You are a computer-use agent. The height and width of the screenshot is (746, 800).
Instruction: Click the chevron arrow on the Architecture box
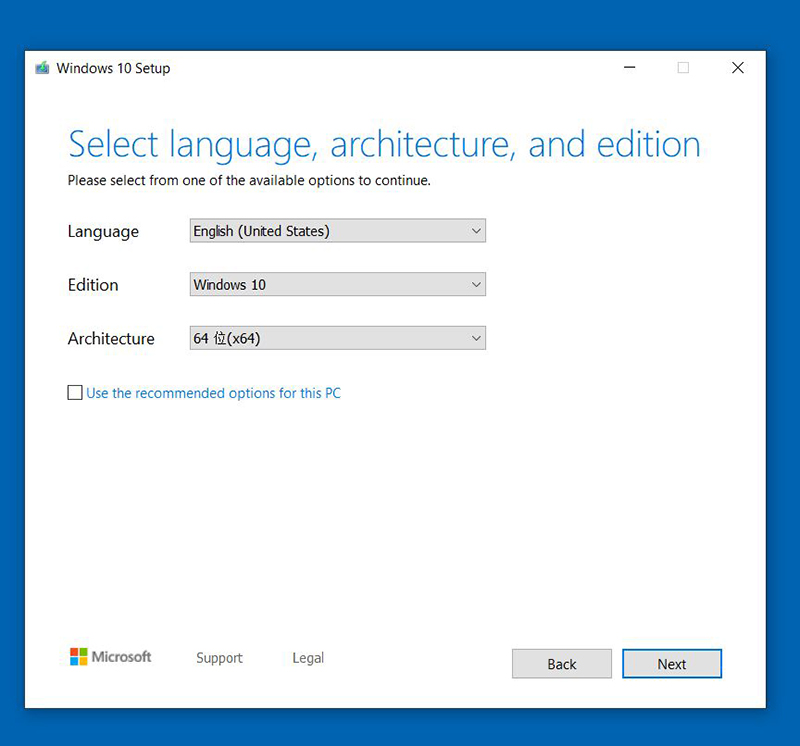475,339
